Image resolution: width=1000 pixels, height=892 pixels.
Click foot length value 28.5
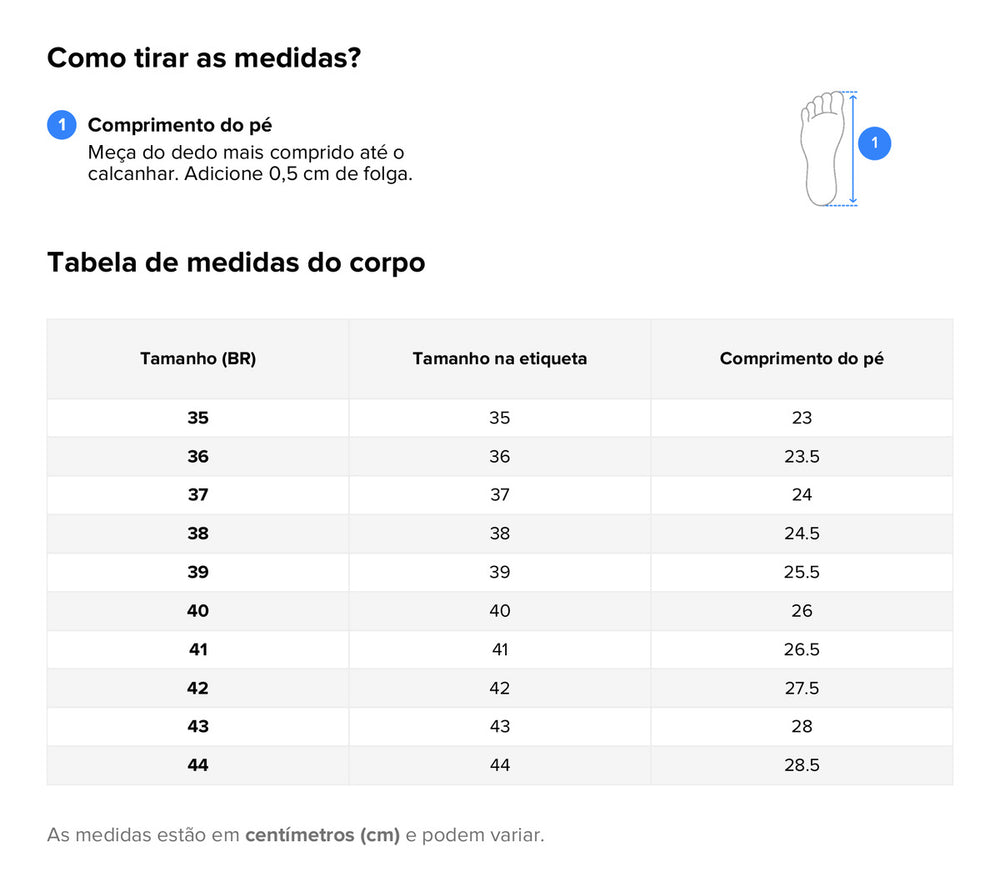click(x=801, y=765)
